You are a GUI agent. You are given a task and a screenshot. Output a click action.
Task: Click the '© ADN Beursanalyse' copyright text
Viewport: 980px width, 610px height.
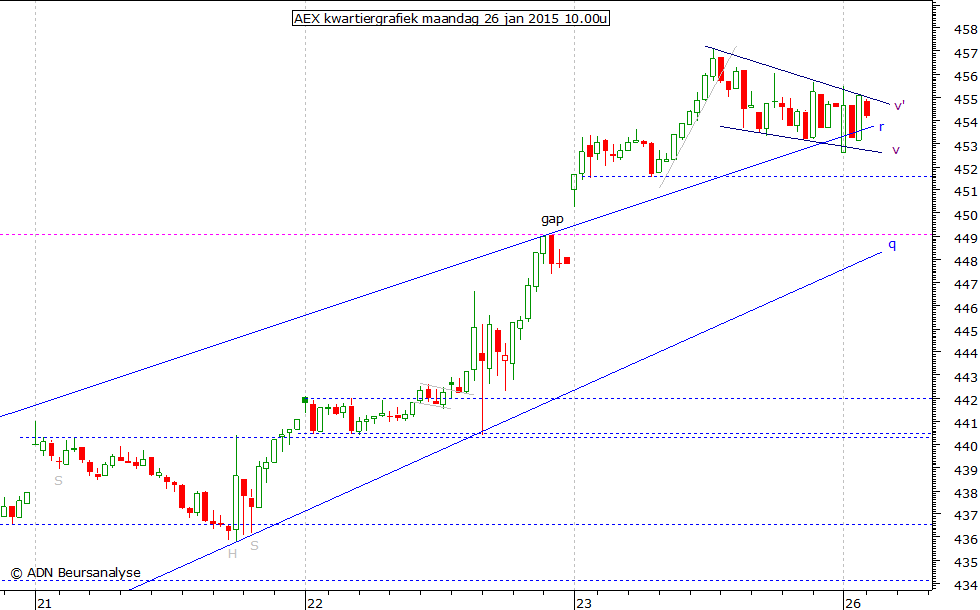[x=76, y=572]
